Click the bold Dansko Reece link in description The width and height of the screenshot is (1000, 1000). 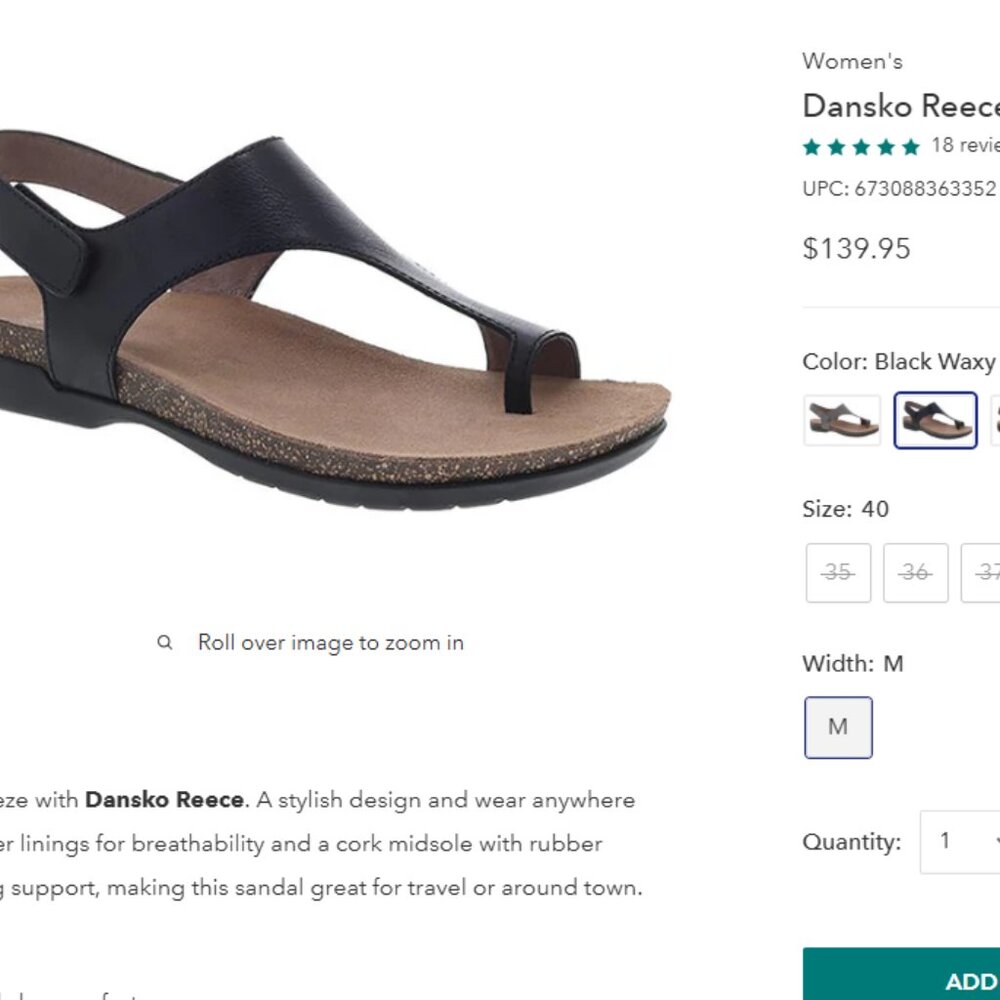[x=165, y=800]
